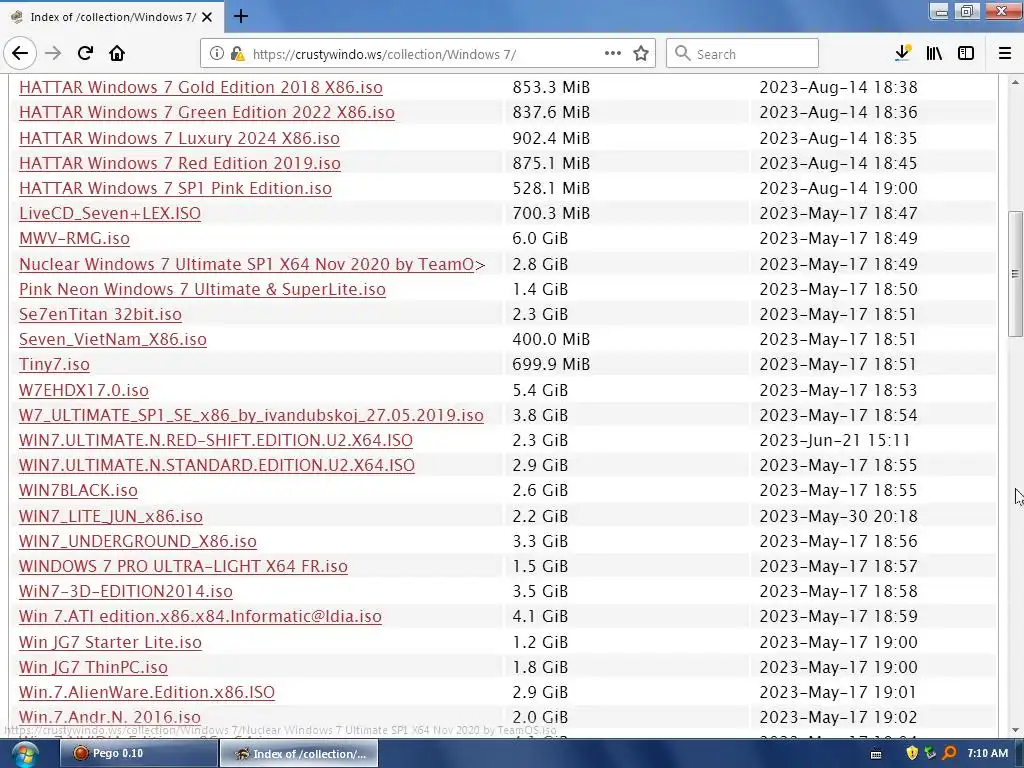Click the keyboard tray icon
Viewport: 1024px width, 768px height.
pos(876,754)
